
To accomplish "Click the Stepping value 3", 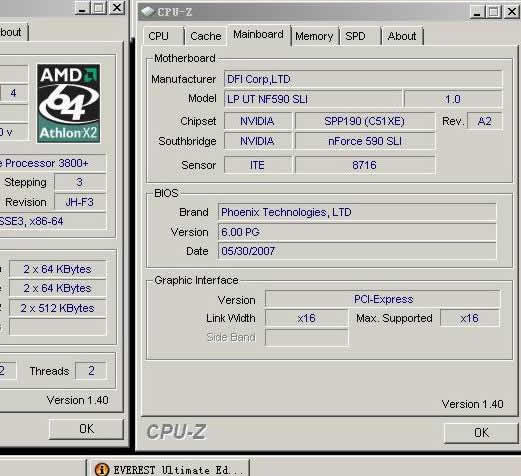I will 80,182.
